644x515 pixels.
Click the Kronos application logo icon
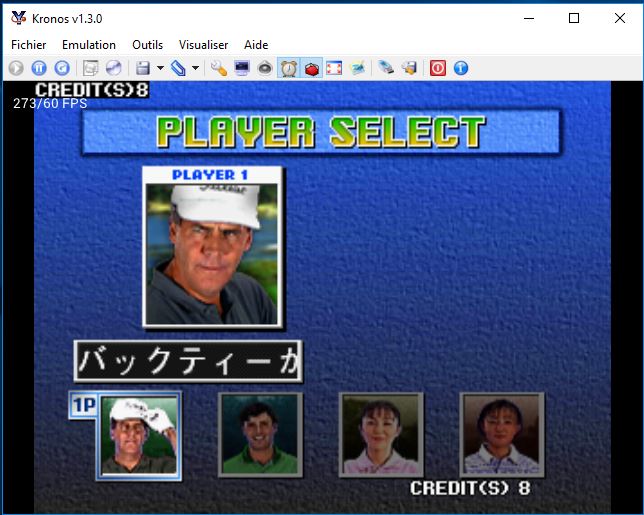click(x=18, y=18)
